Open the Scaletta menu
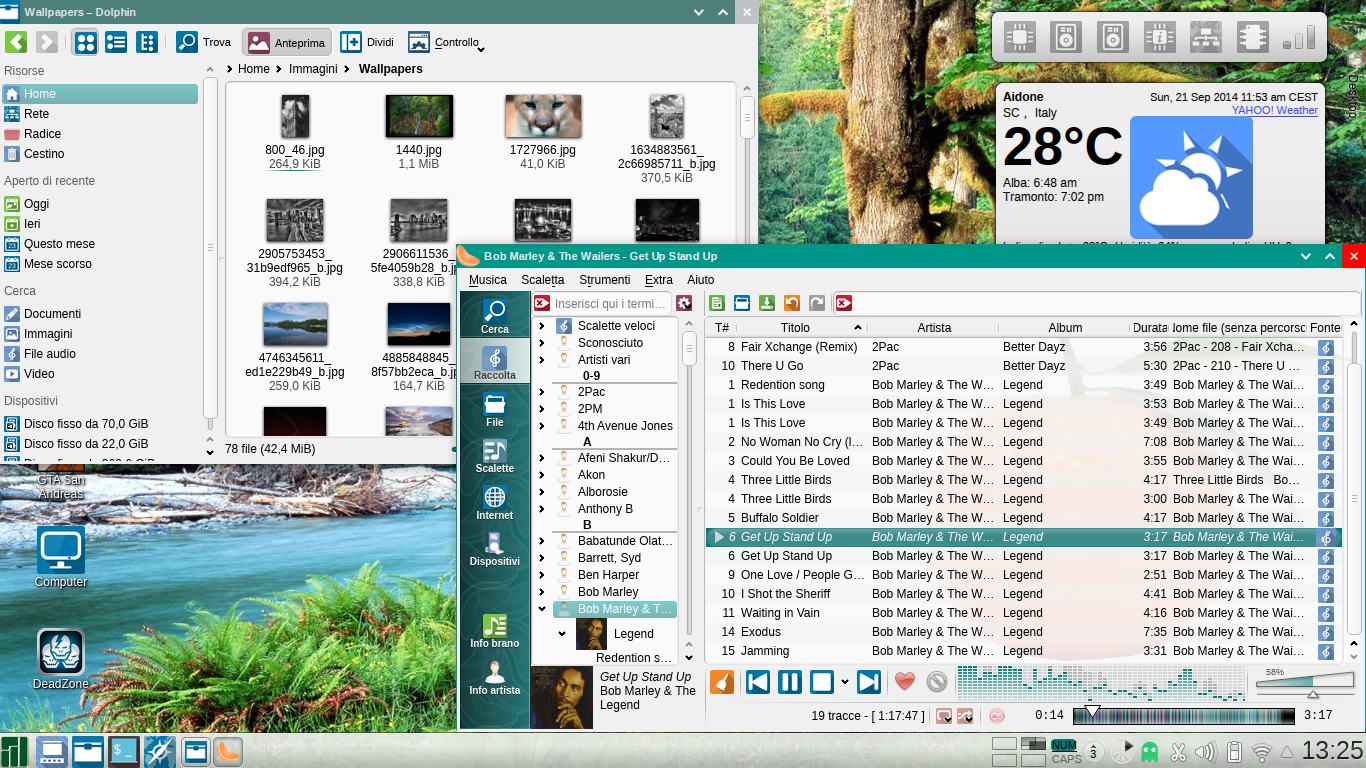 (543, 280)
